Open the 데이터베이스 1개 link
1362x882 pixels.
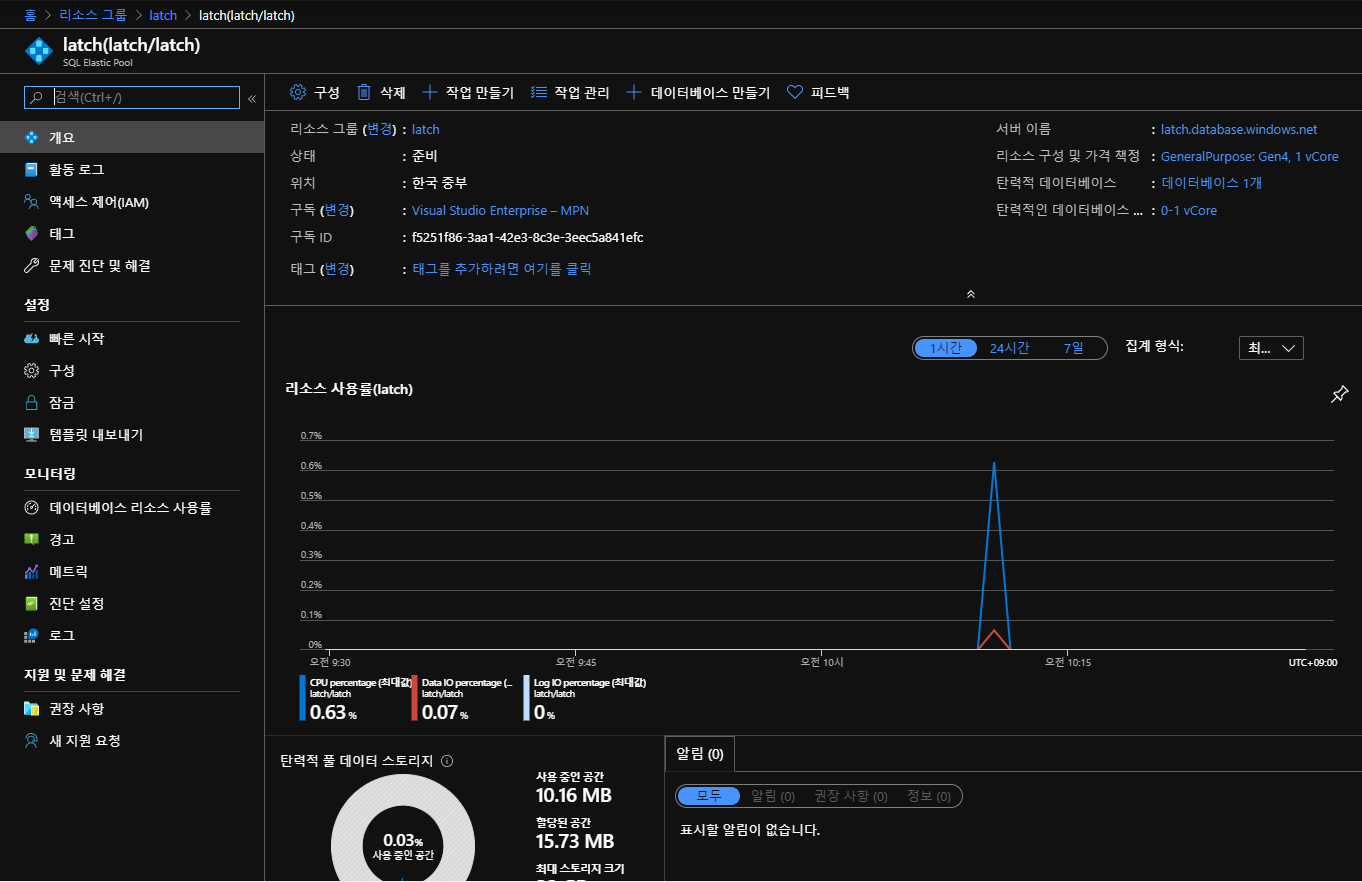pos(1212,183)
